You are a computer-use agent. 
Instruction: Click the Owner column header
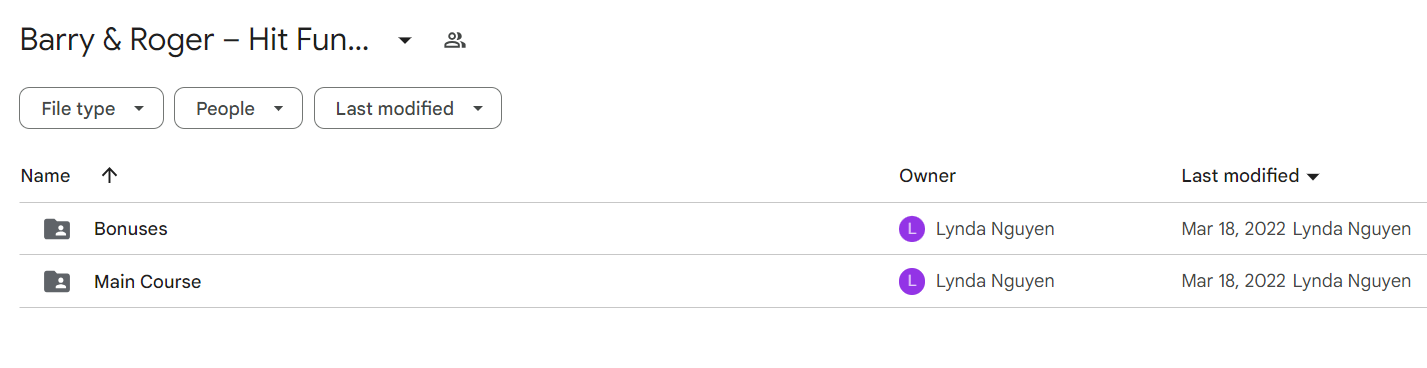[927, 176]
